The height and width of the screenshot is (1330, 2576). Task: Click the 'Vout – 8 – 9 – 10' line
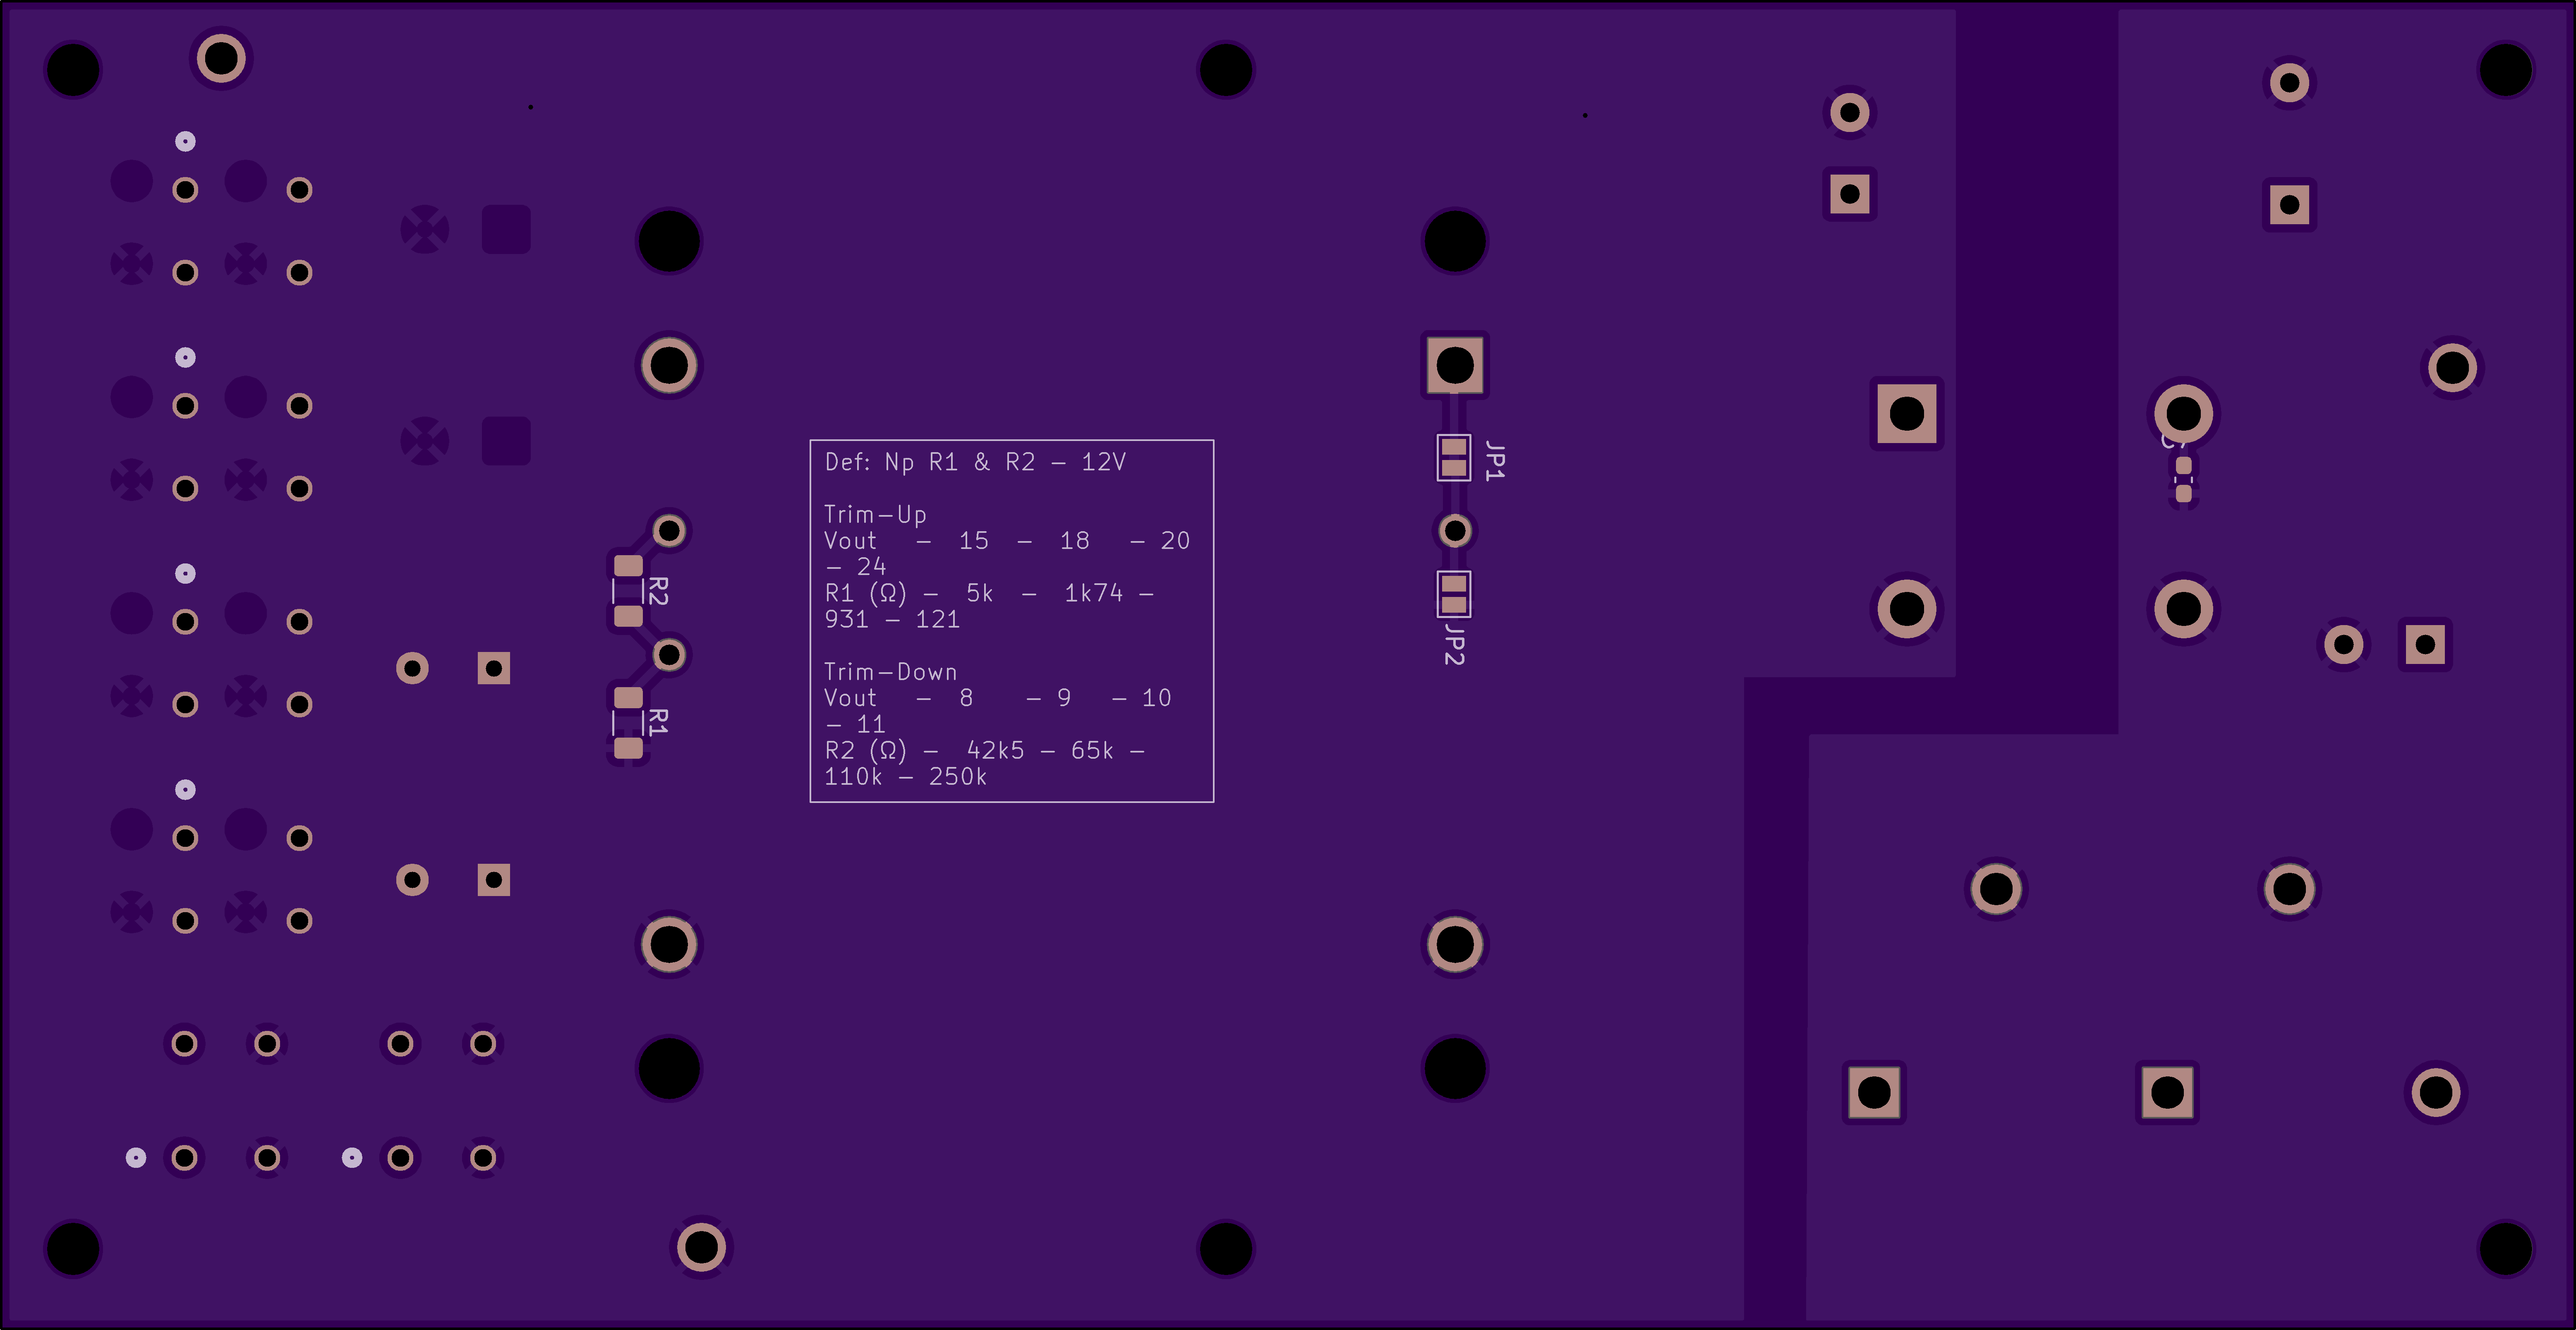[997, 698]
